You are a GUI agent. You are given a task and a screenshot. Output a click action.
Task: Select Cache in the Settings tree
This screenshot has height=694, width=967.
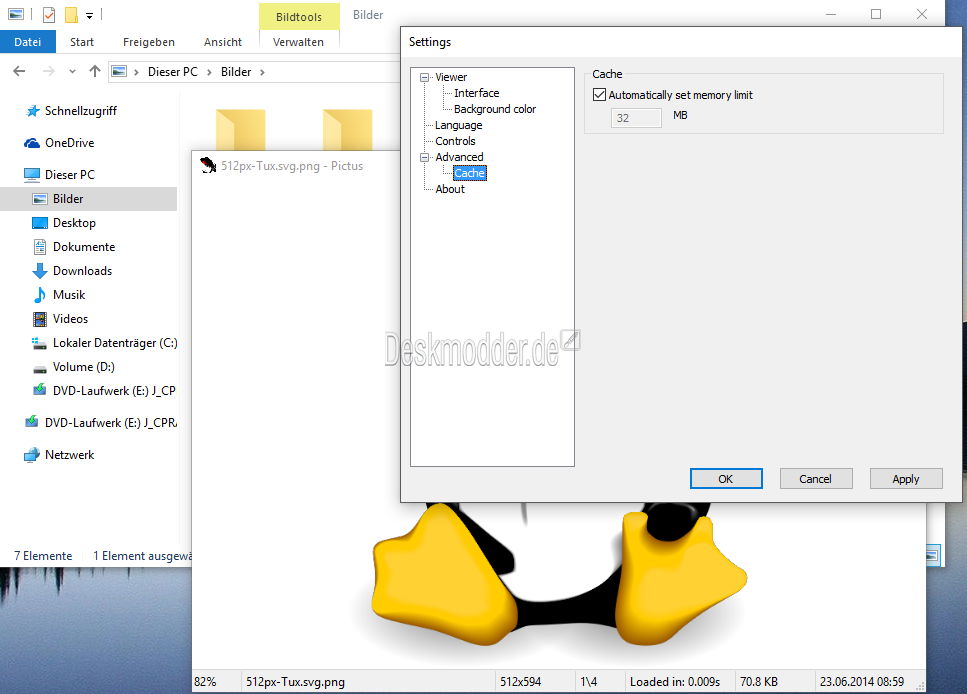[x=470, y=173]
